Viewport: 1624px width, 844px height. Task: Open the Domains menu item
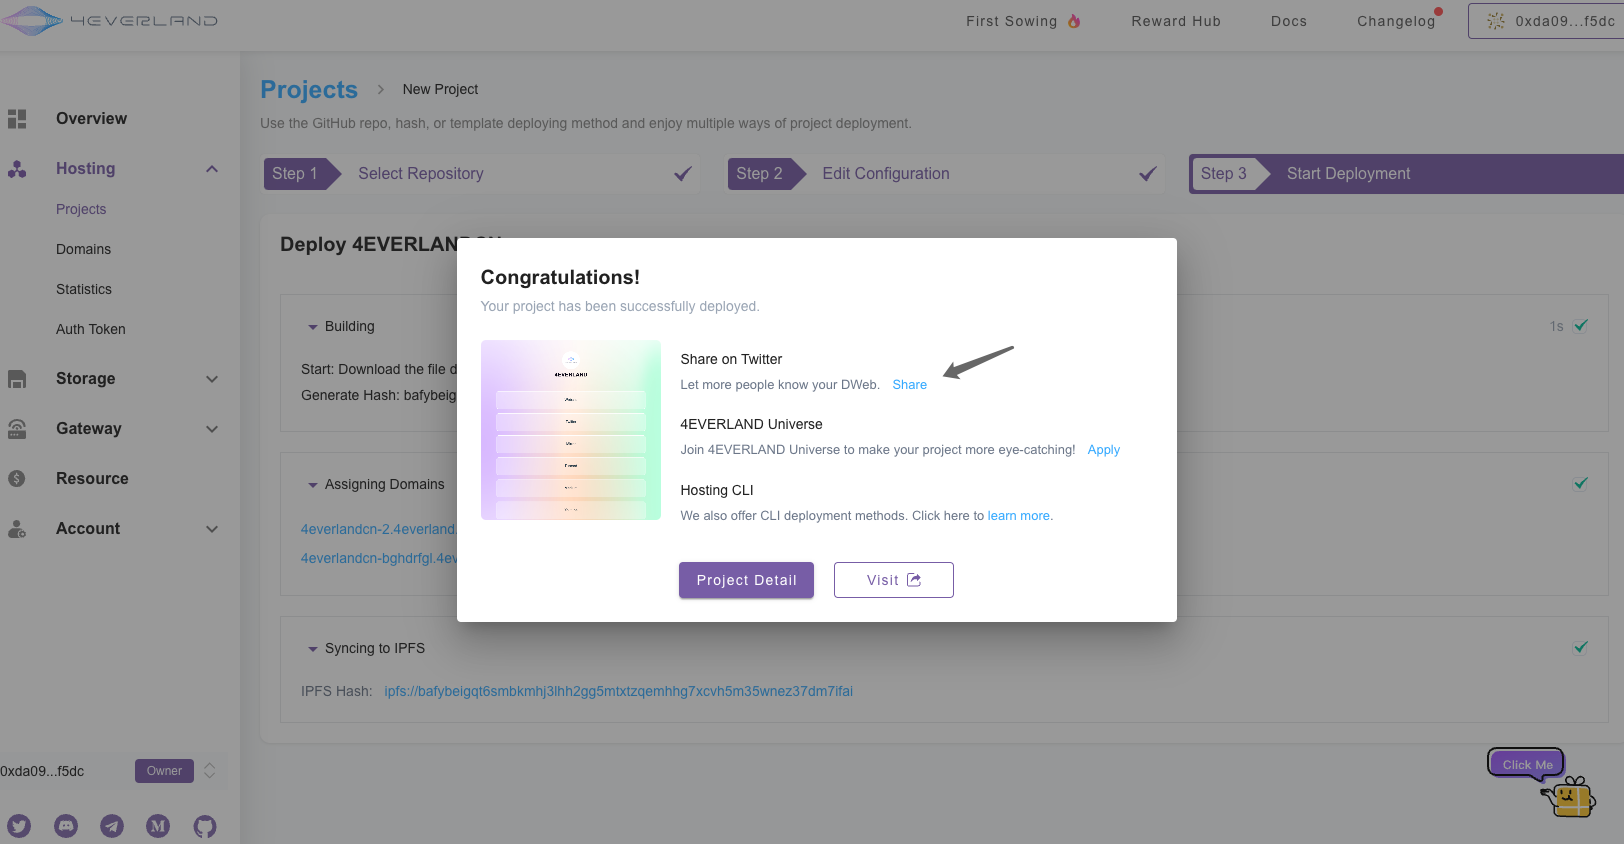click(83, 249)
